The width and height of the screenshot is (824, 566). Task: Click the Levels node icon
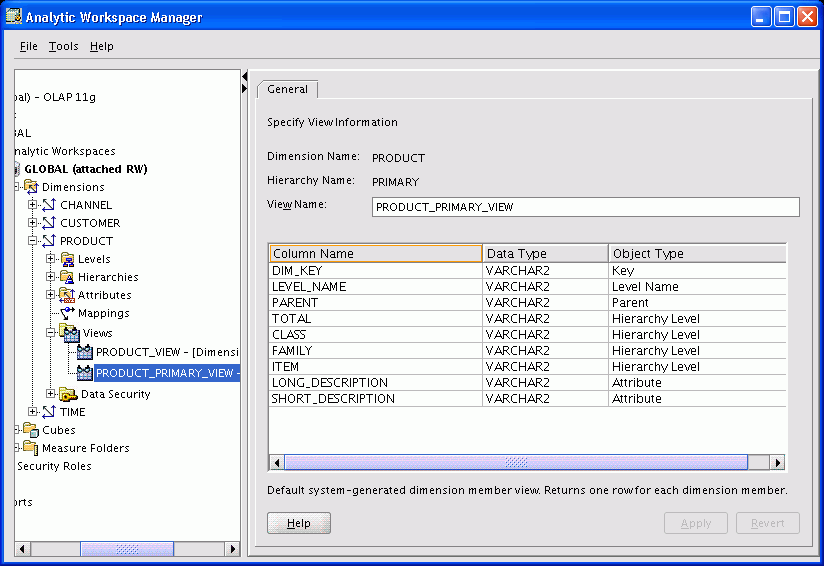(x=67, y=259)
